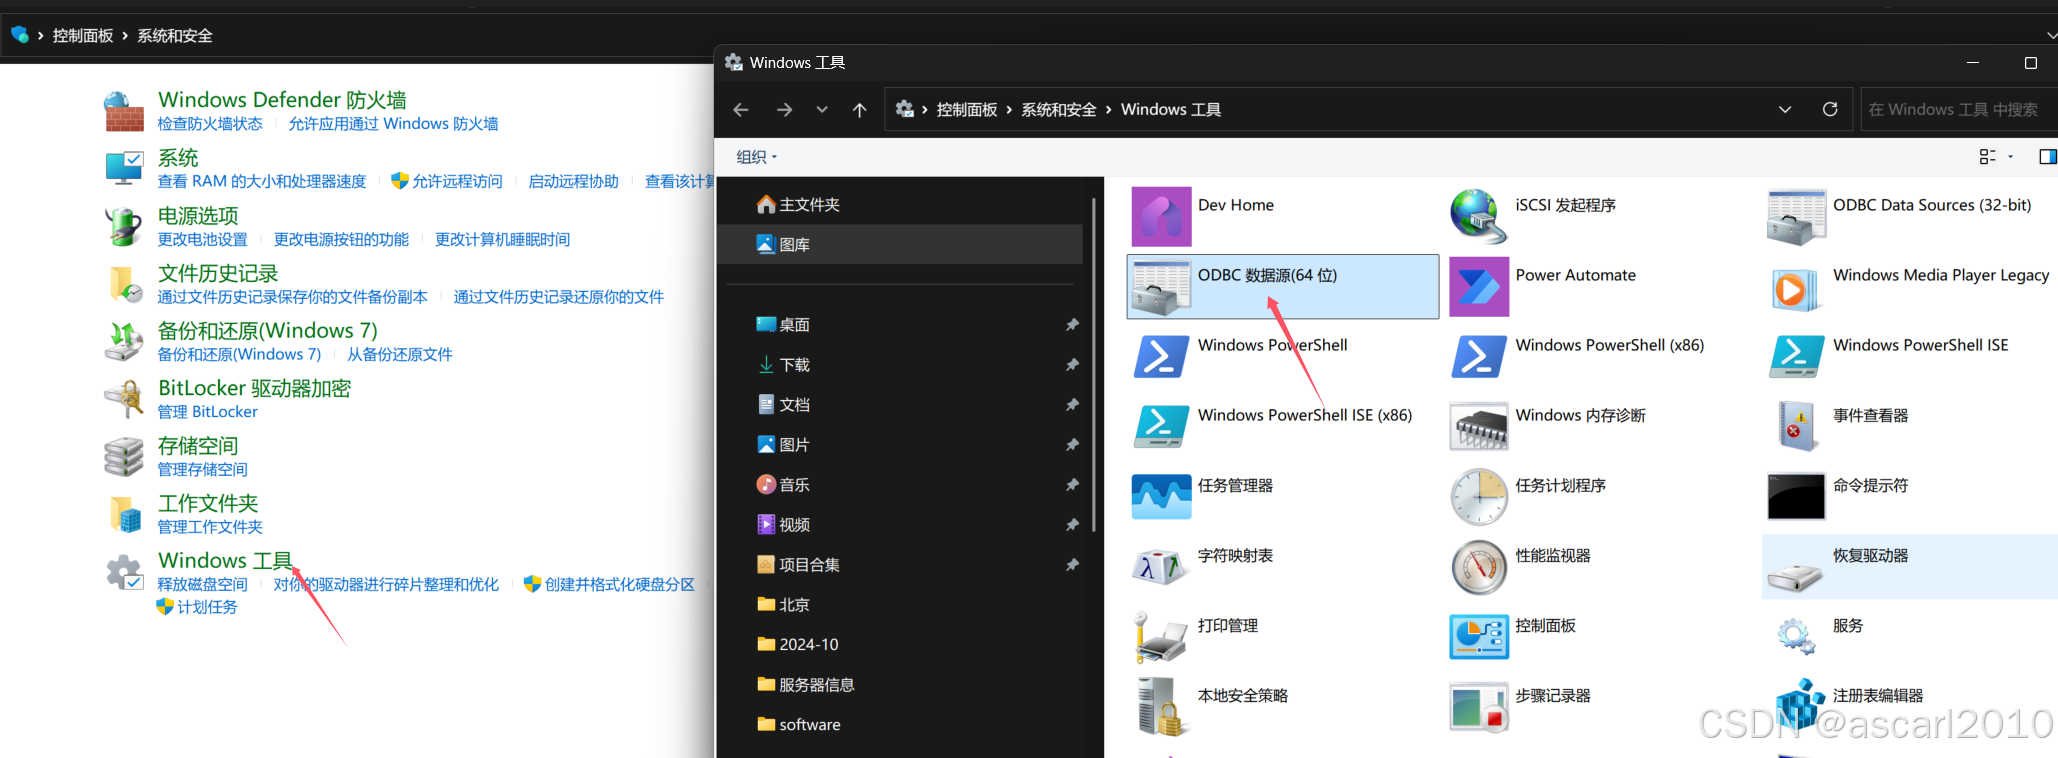2058x758 pixels.
Task: Open Windows 内存诊断 icon
Action: coord(1478,426)
